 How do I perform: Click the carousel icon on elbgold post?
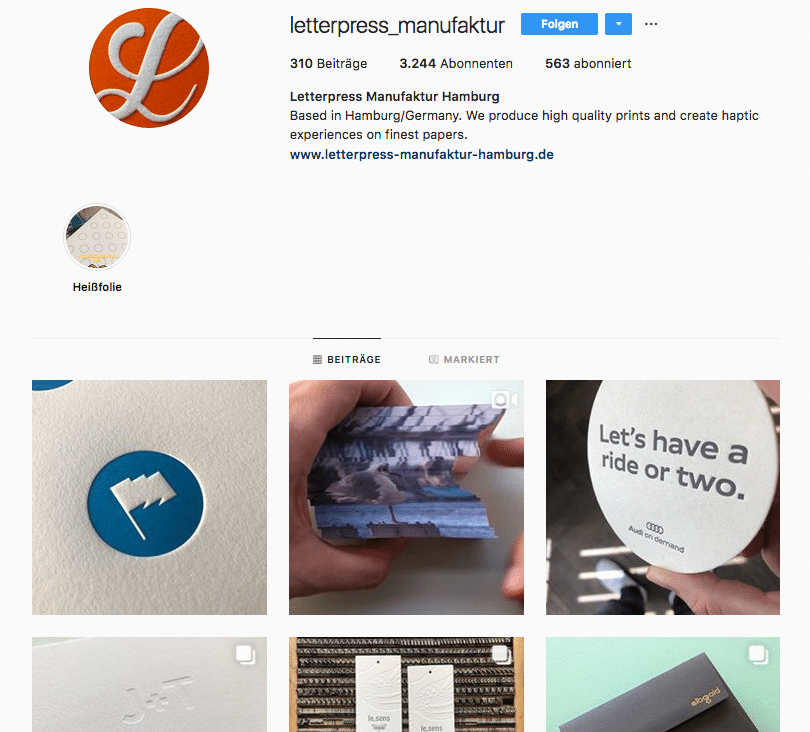[x=758, y=655]
